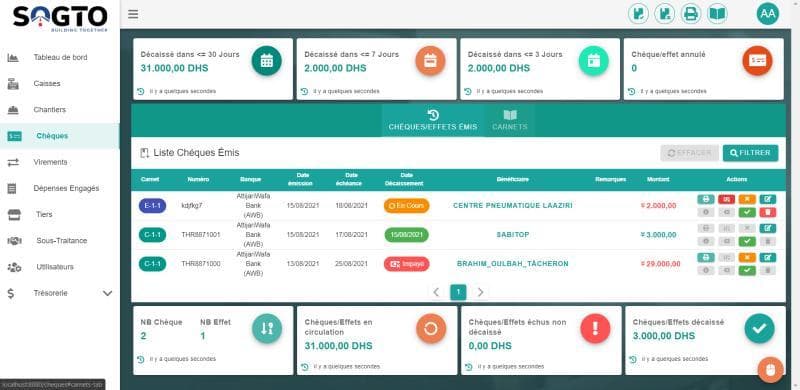Open Caisses in sidebar
Image resolution: width=800 pixels, height=390 pixels.
coord(60,84)
